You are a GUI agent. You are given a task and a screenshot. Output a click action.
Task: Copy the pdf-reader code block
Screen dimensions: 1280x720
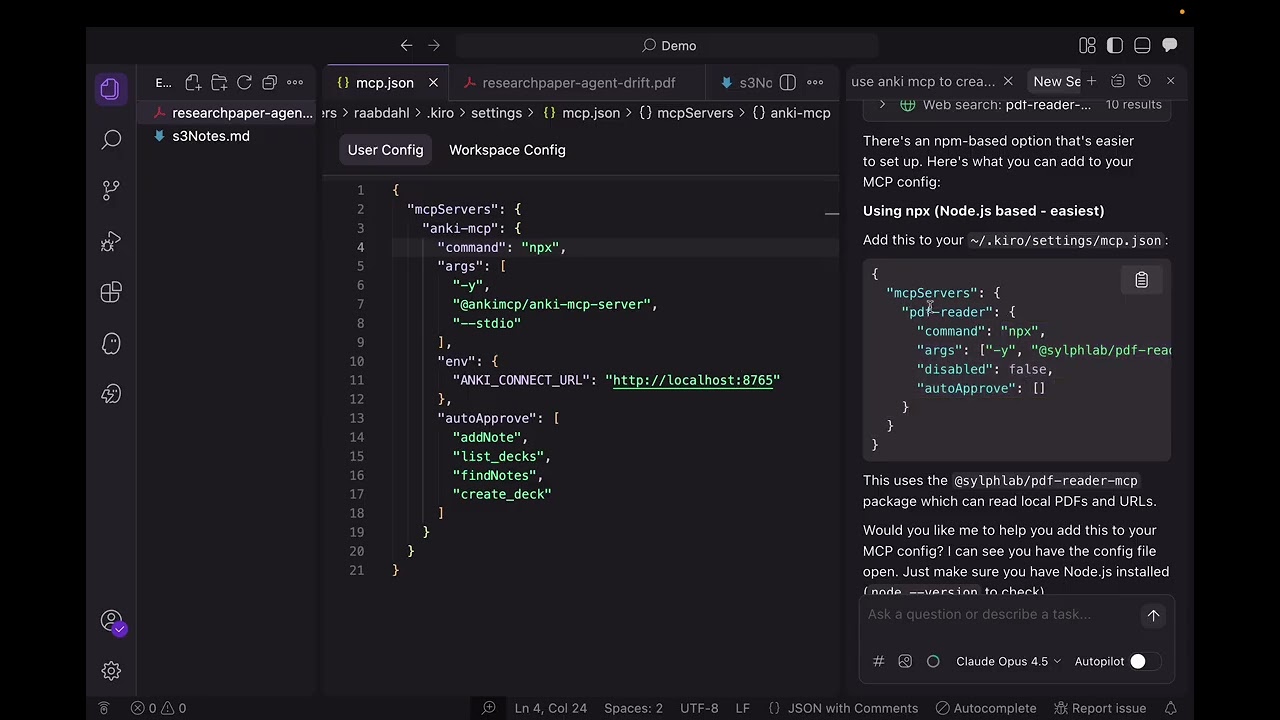tap(1141, 280)
